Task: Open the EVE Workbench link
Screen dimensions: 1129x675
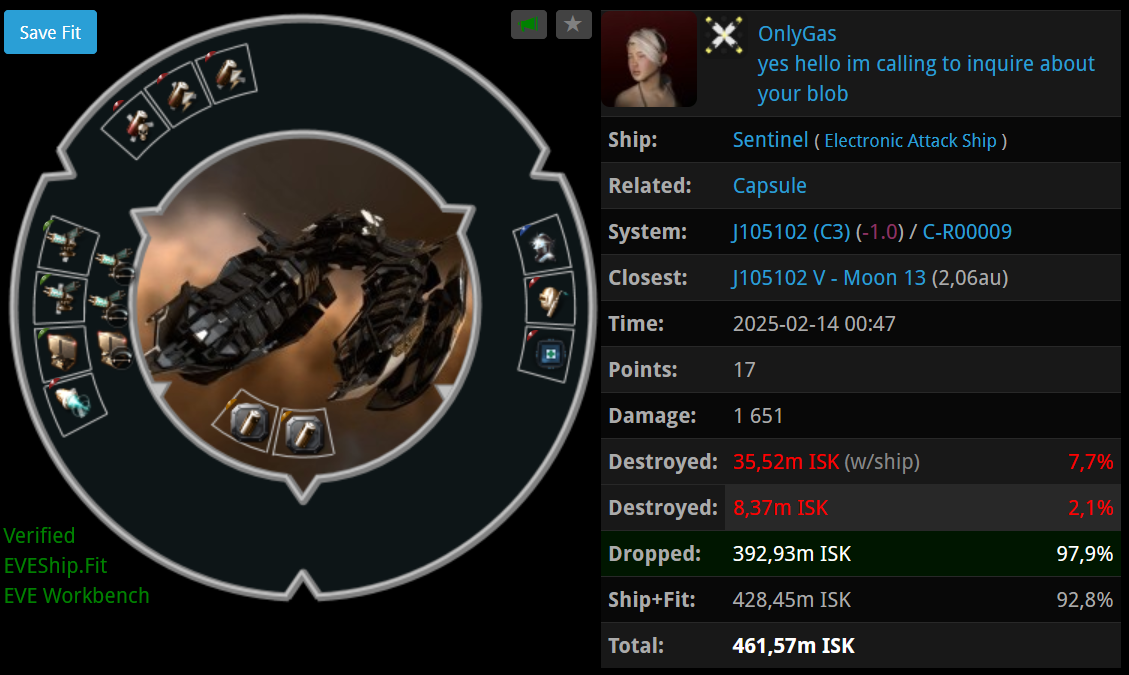Action: point(76,596)
